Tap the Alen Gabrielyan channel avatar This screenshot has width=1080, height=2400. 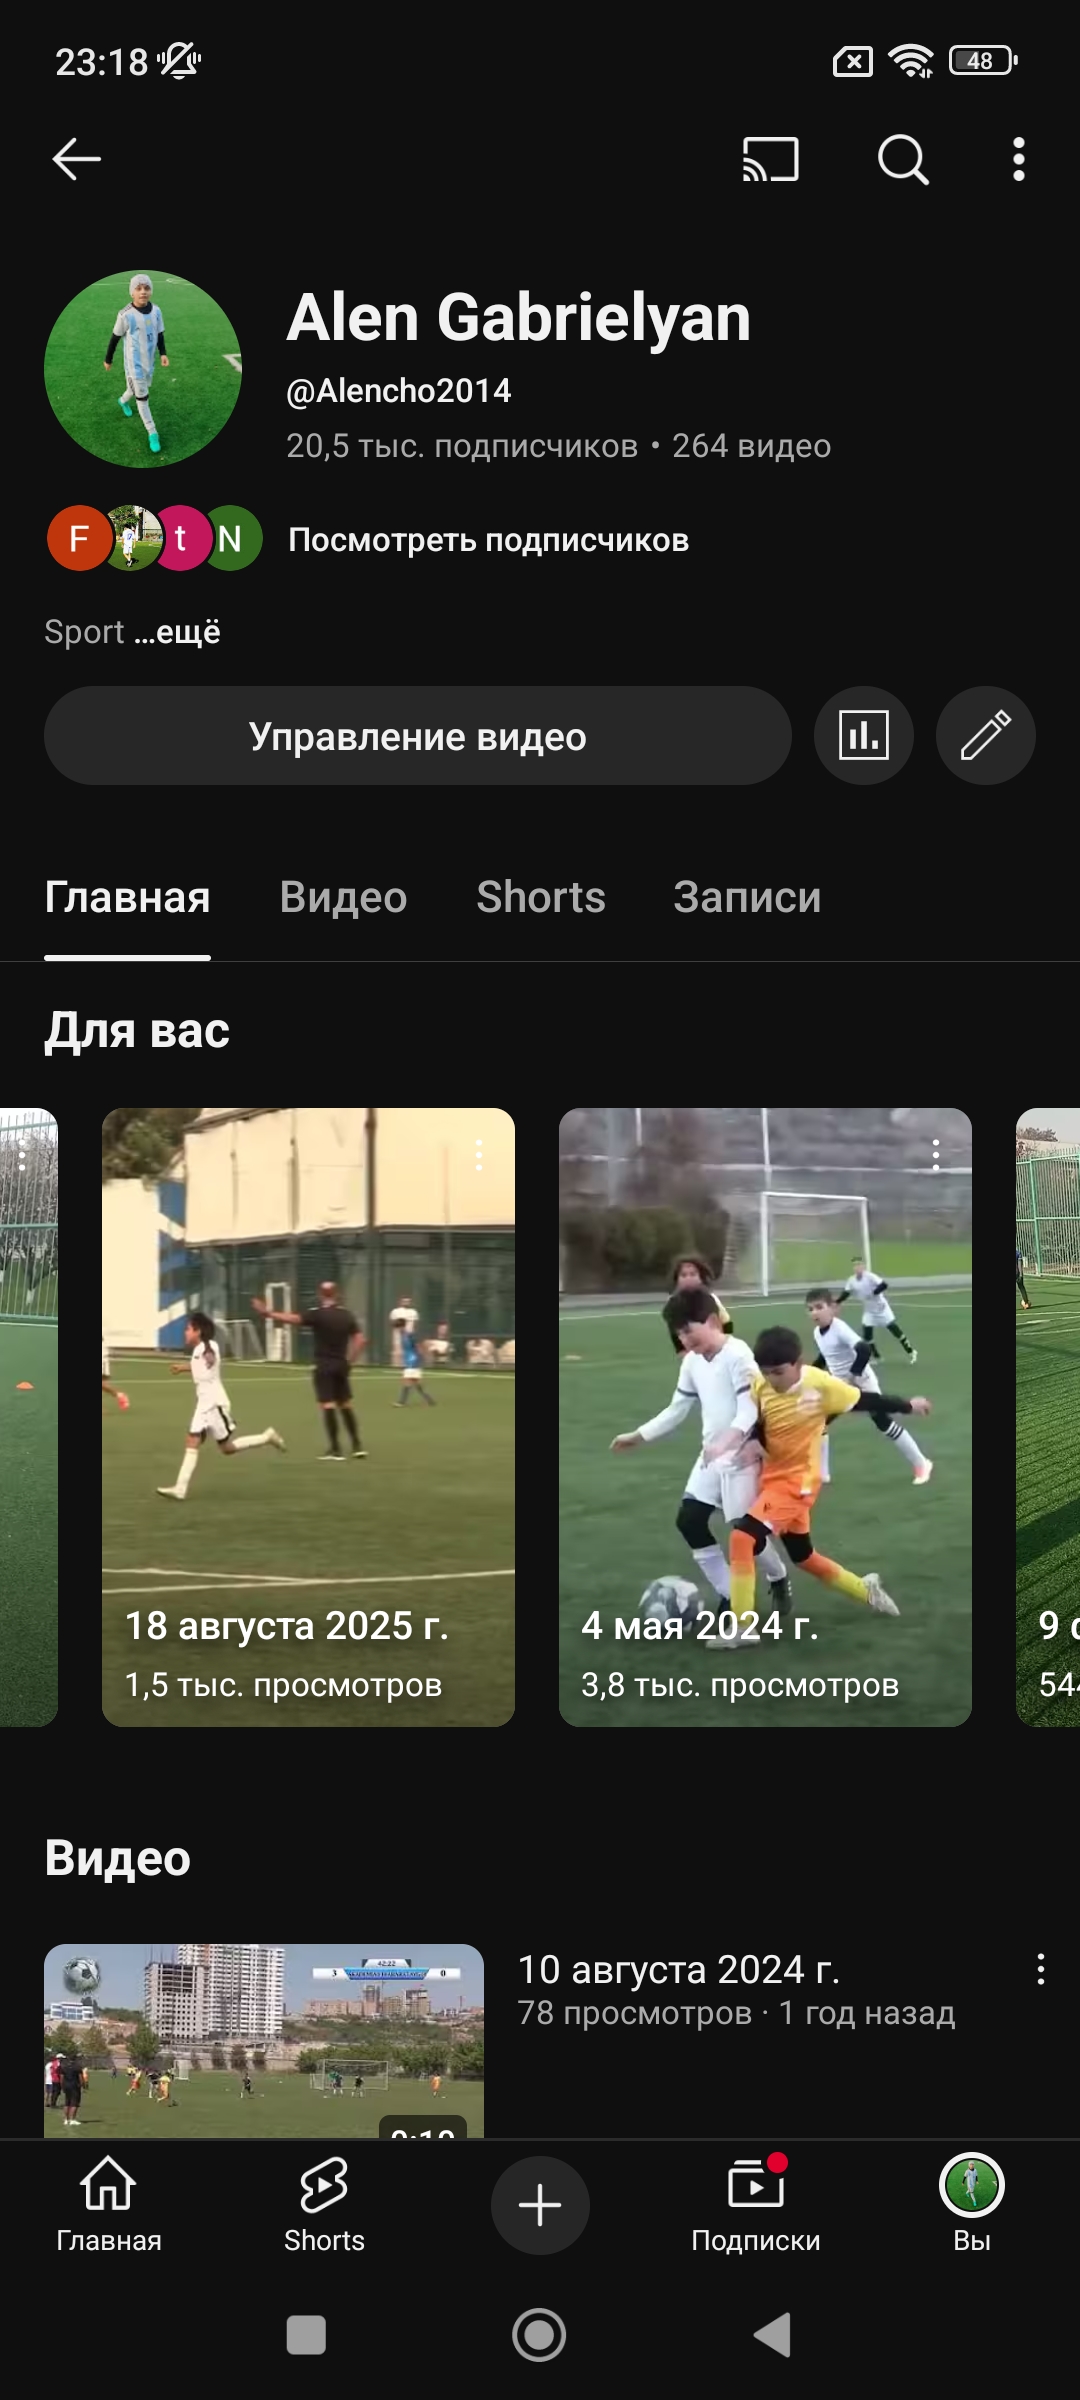tap(143, 369)
